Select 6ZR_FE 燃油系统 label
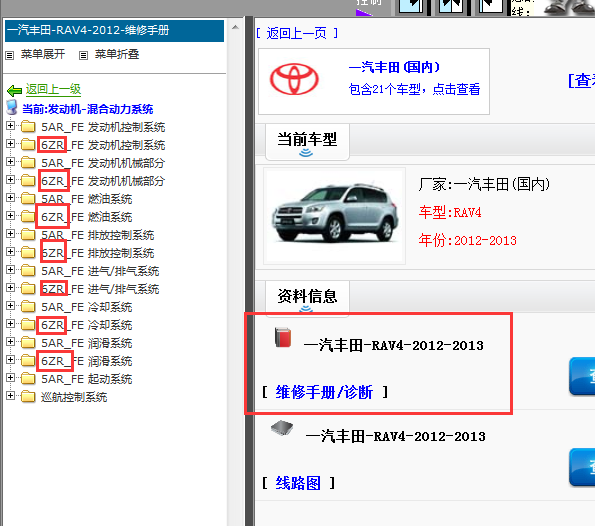Viewport: 595px width, 526px height. pos(87,217)
